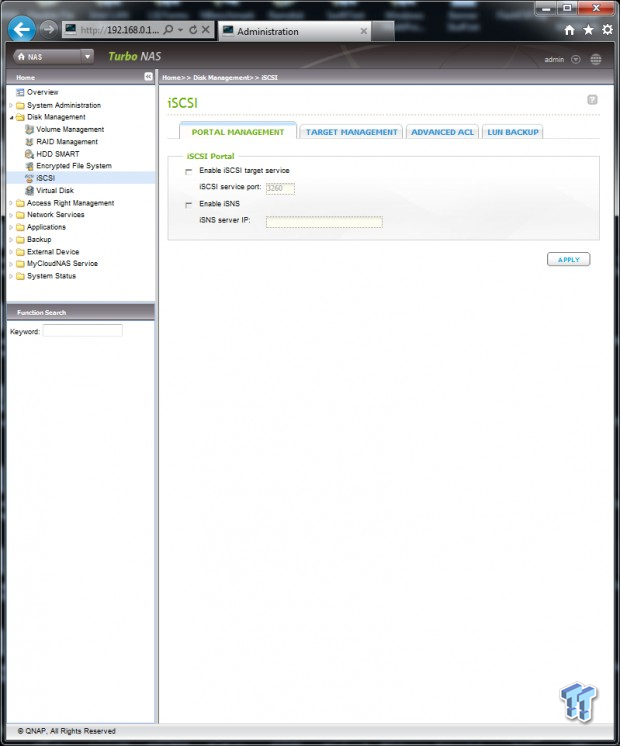Select External Device folder label
The image size is (620, 746).
click(x=53, y=252)
